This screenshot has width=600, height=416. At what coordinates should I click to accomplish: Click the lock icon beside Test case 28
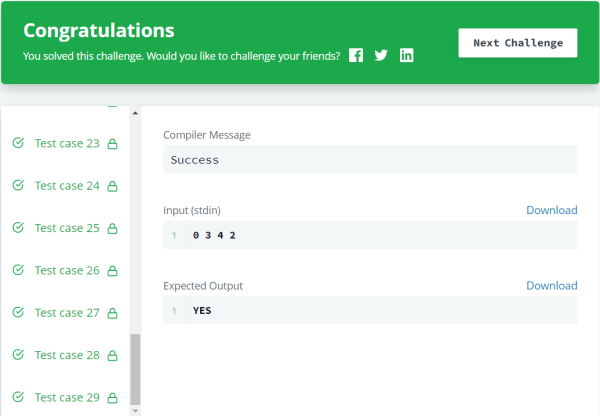pyautogui.click(x=112, y=356)
